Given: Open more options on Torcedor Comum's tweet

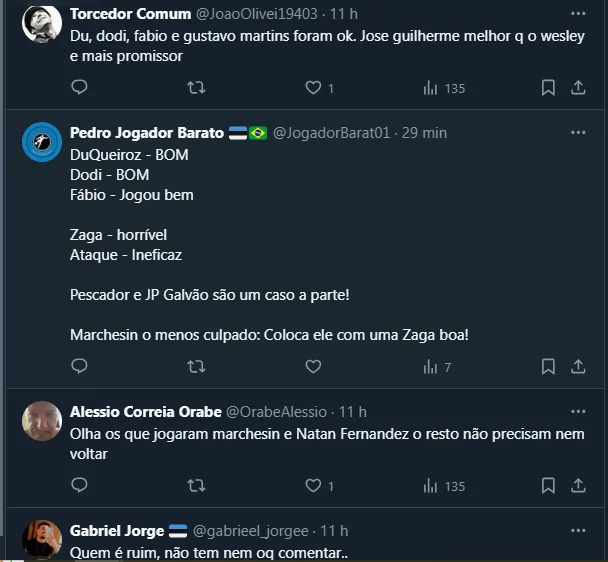Looking at the screenshot, I should pos(578,14).
